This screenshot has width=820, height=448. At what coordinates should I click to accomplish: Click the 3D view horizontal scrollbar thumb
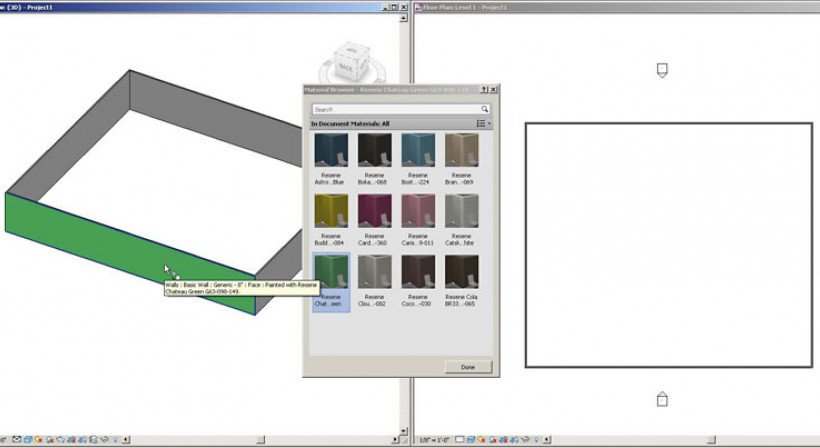point(260,440)
